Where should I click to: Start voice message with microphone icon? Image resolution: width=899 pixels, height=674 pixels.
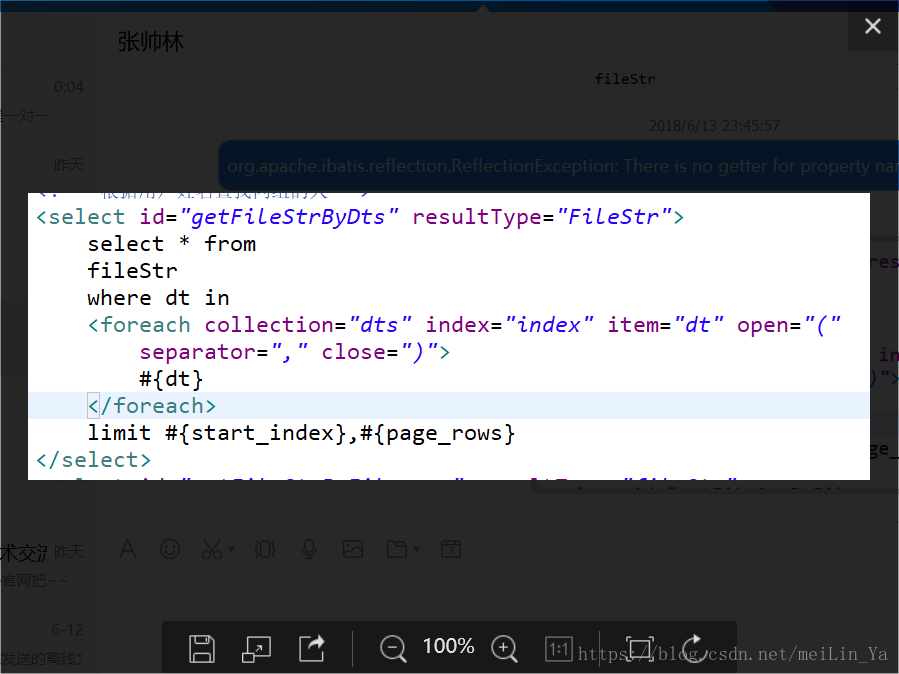pyautogui.click(x=309, y=549)
